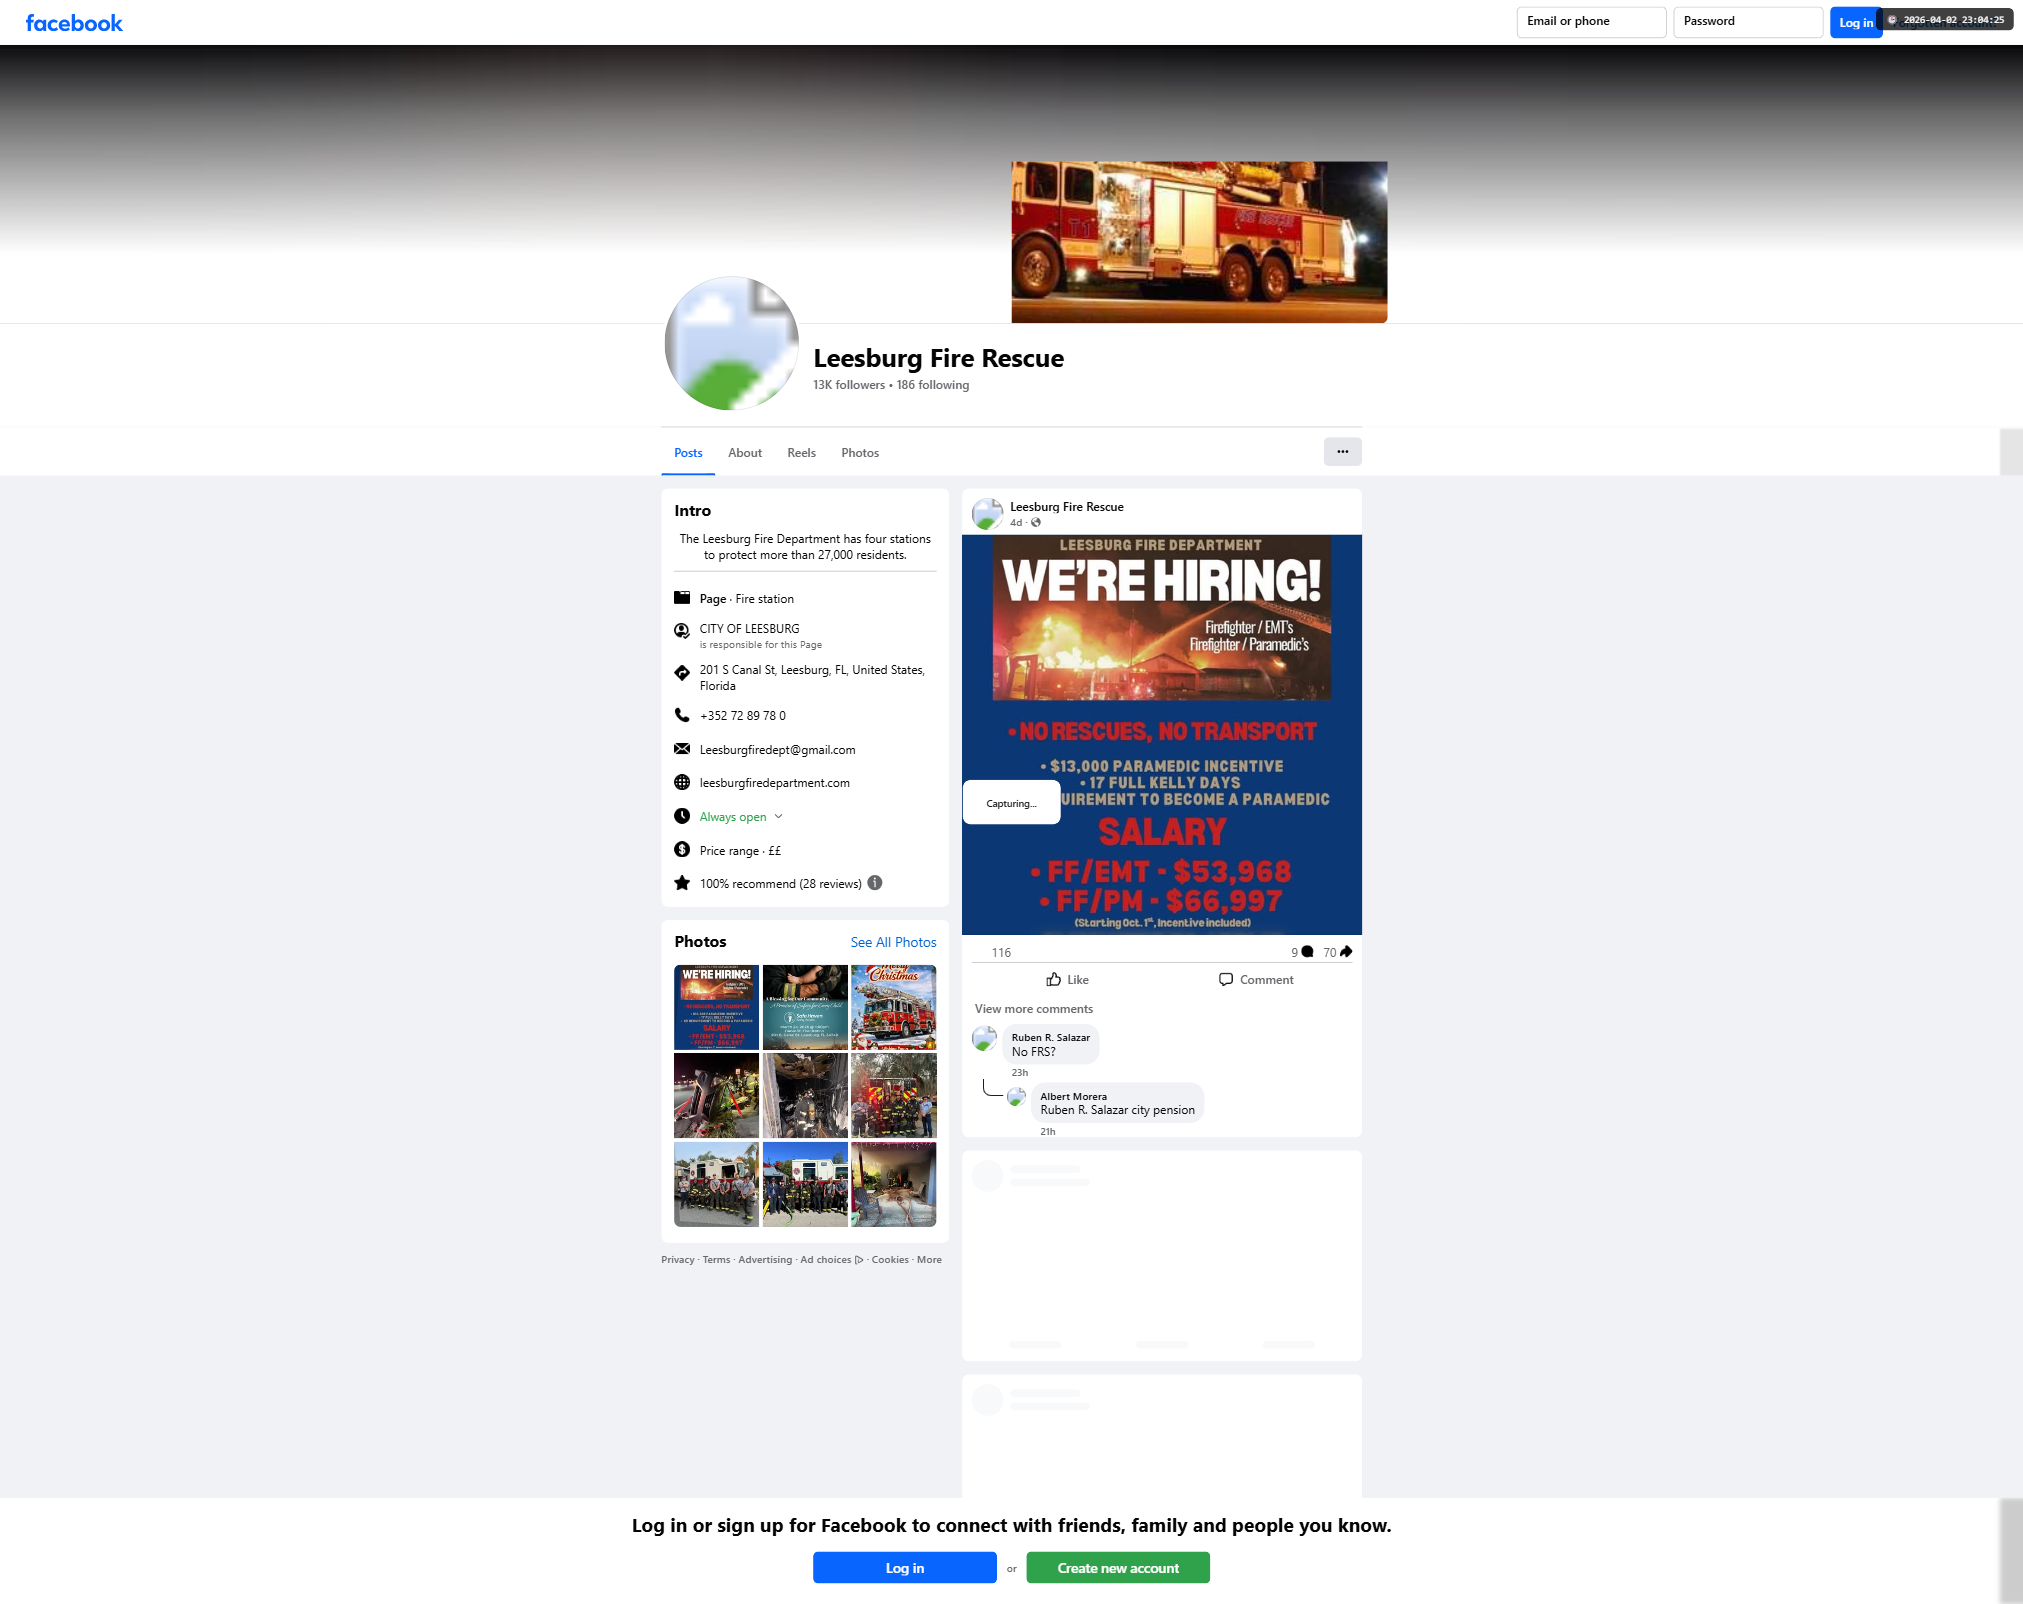Click the post's 4d timestamp
The width and height of the screenshot is (2023, 1604).
point(1016,523)
